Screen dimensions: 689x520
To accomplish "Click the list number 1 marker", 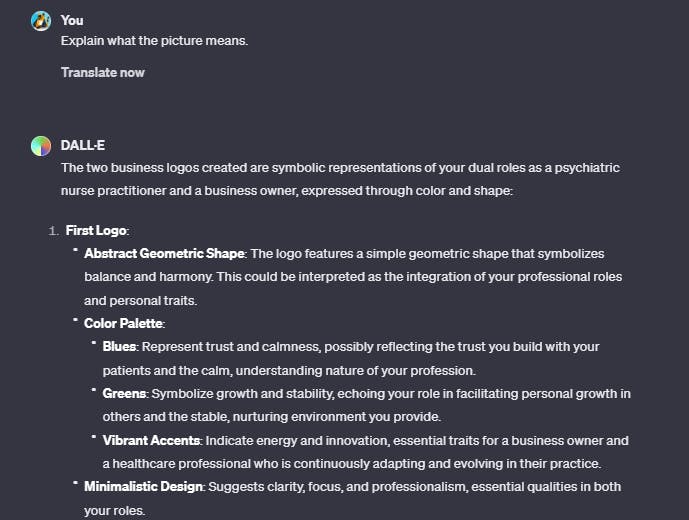I will [x=53, y=231].
